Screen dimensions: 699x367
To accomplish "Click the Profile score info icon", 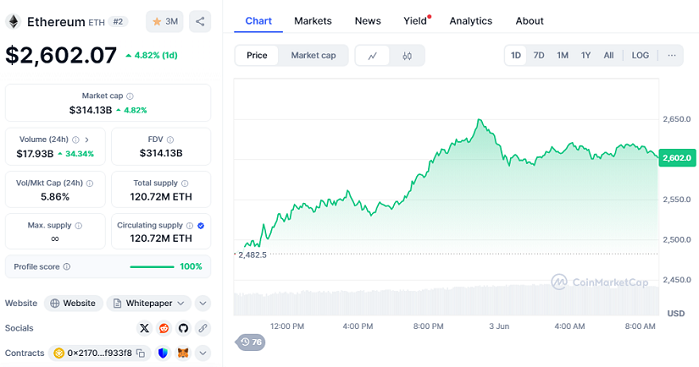I will click(x=66, y=267).
